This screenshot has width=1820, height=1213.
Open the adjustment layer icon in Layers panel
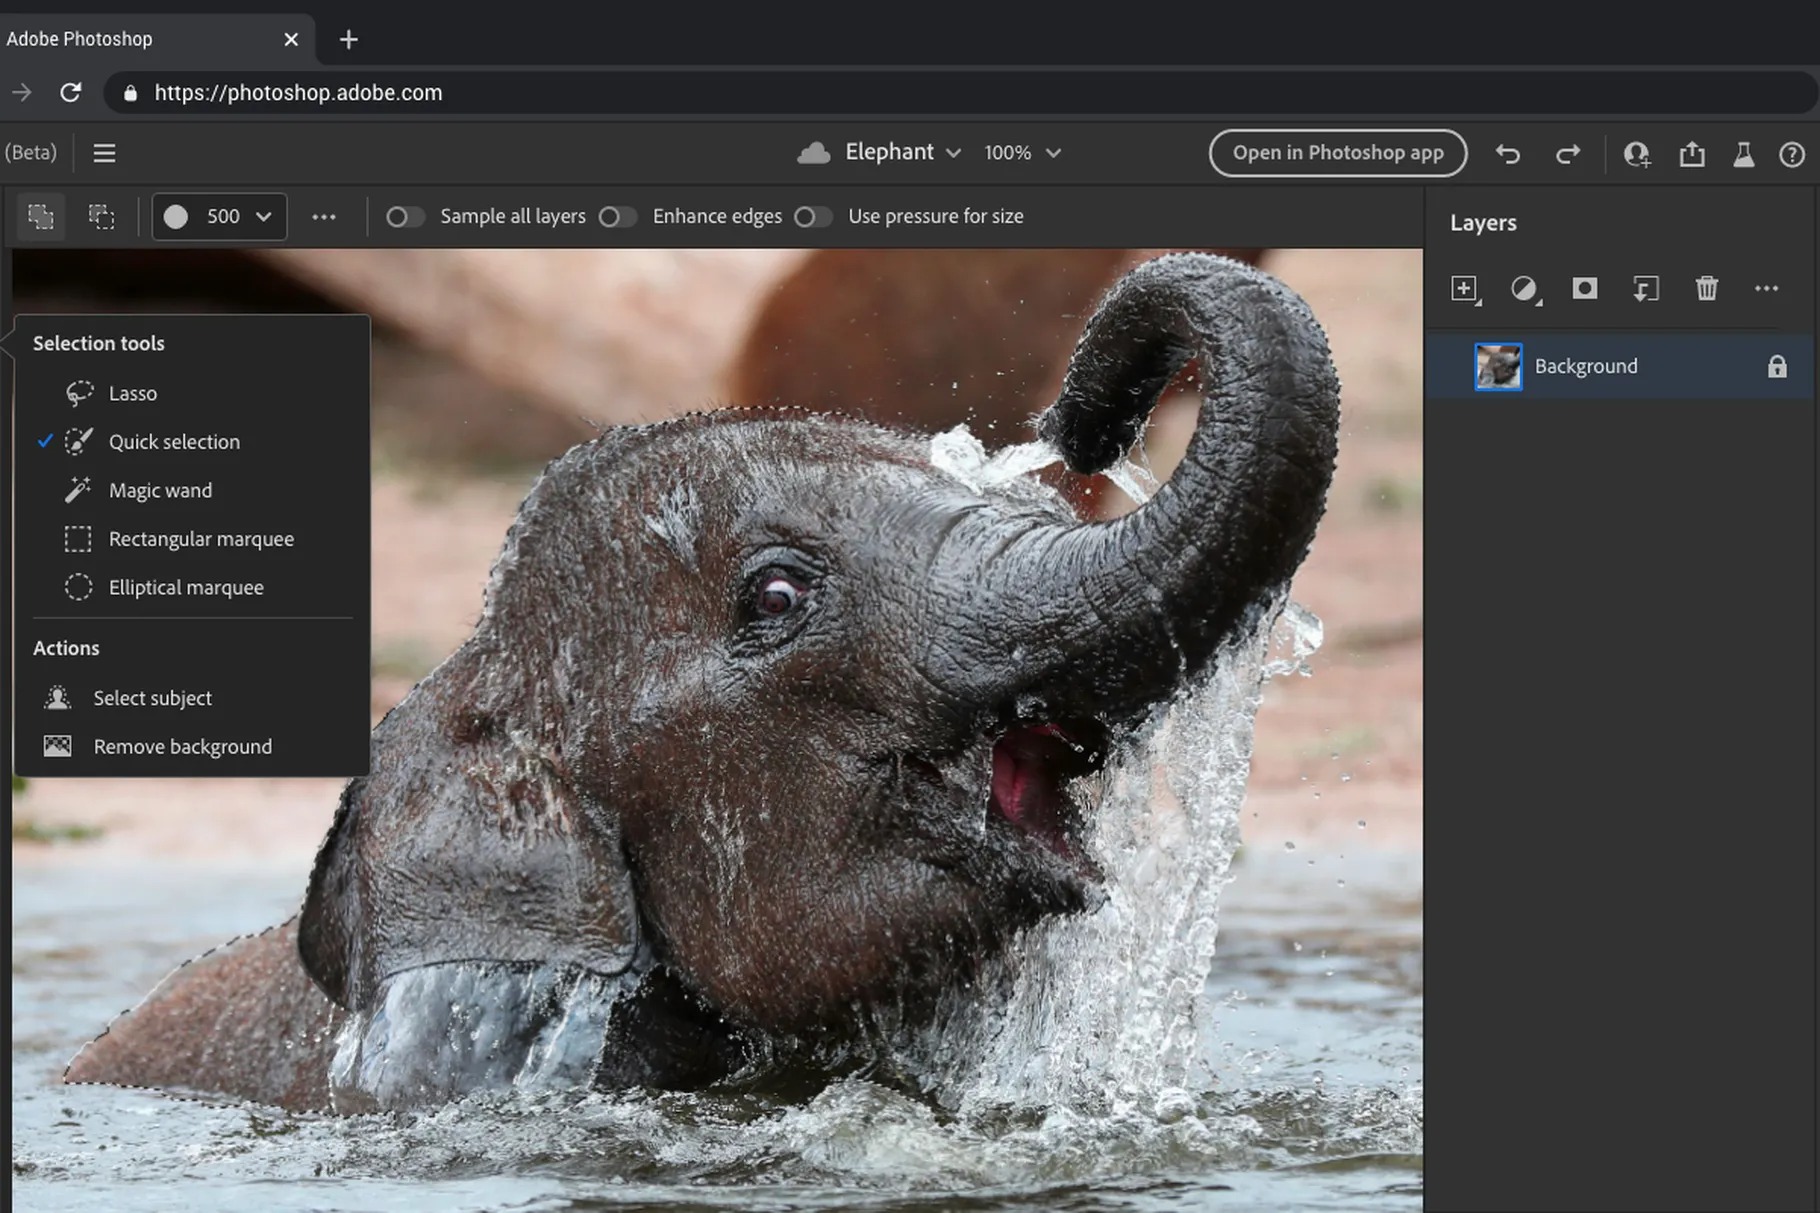[x=1525, y=289]
